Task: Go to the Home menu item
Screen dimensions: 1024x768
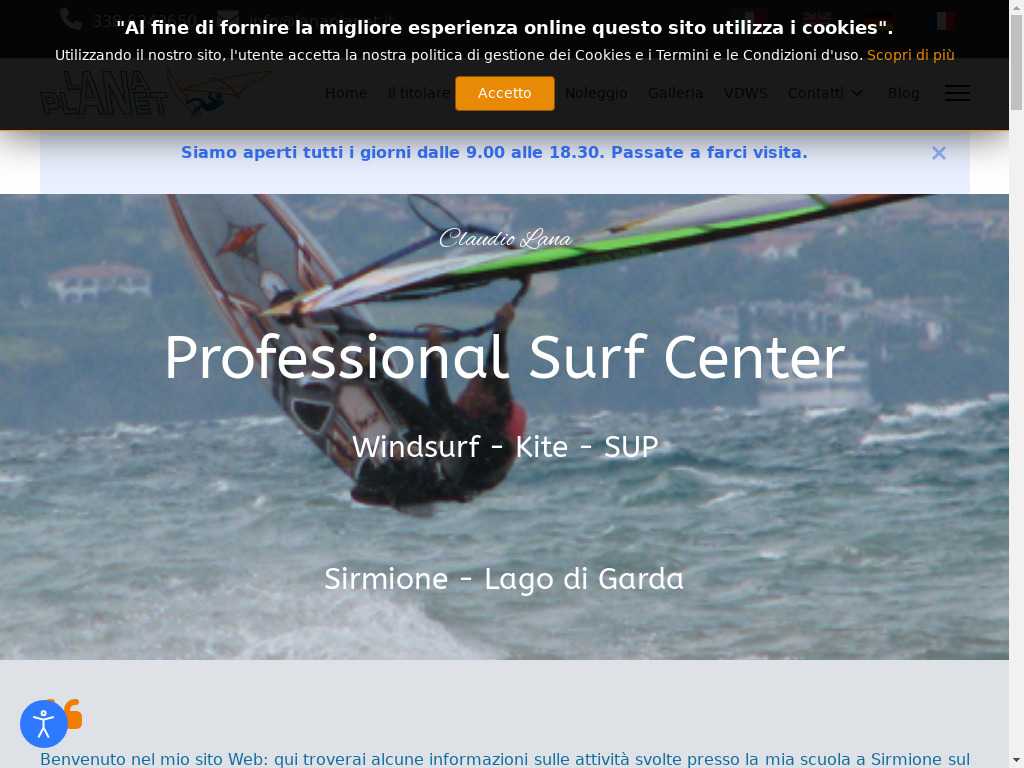Action: coord(345,93)
